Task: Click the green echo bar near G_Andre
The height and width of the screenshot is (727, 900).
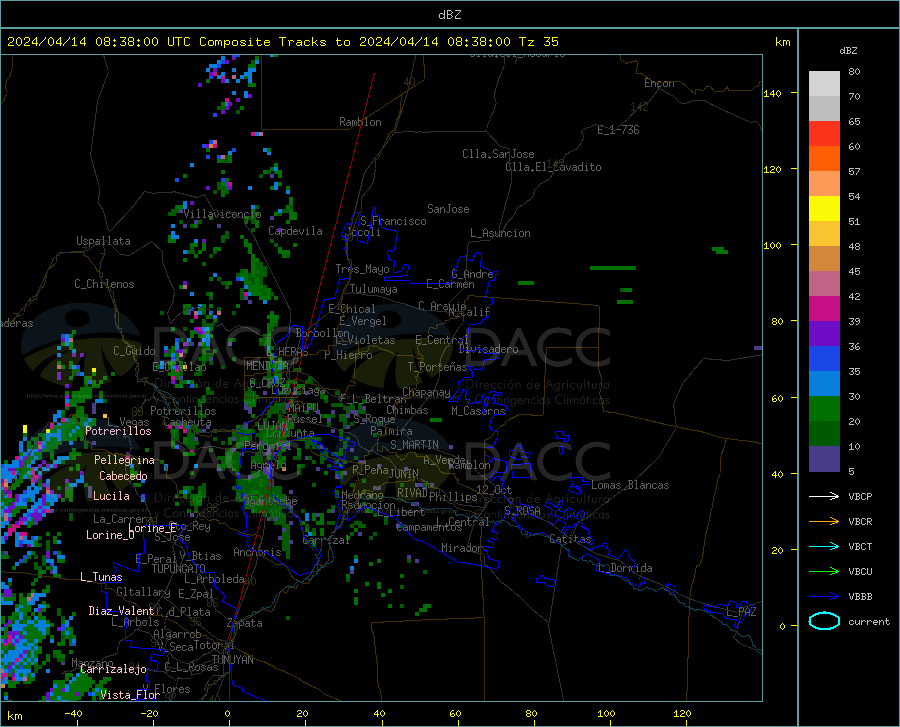Action: click(x=526, y=283)
